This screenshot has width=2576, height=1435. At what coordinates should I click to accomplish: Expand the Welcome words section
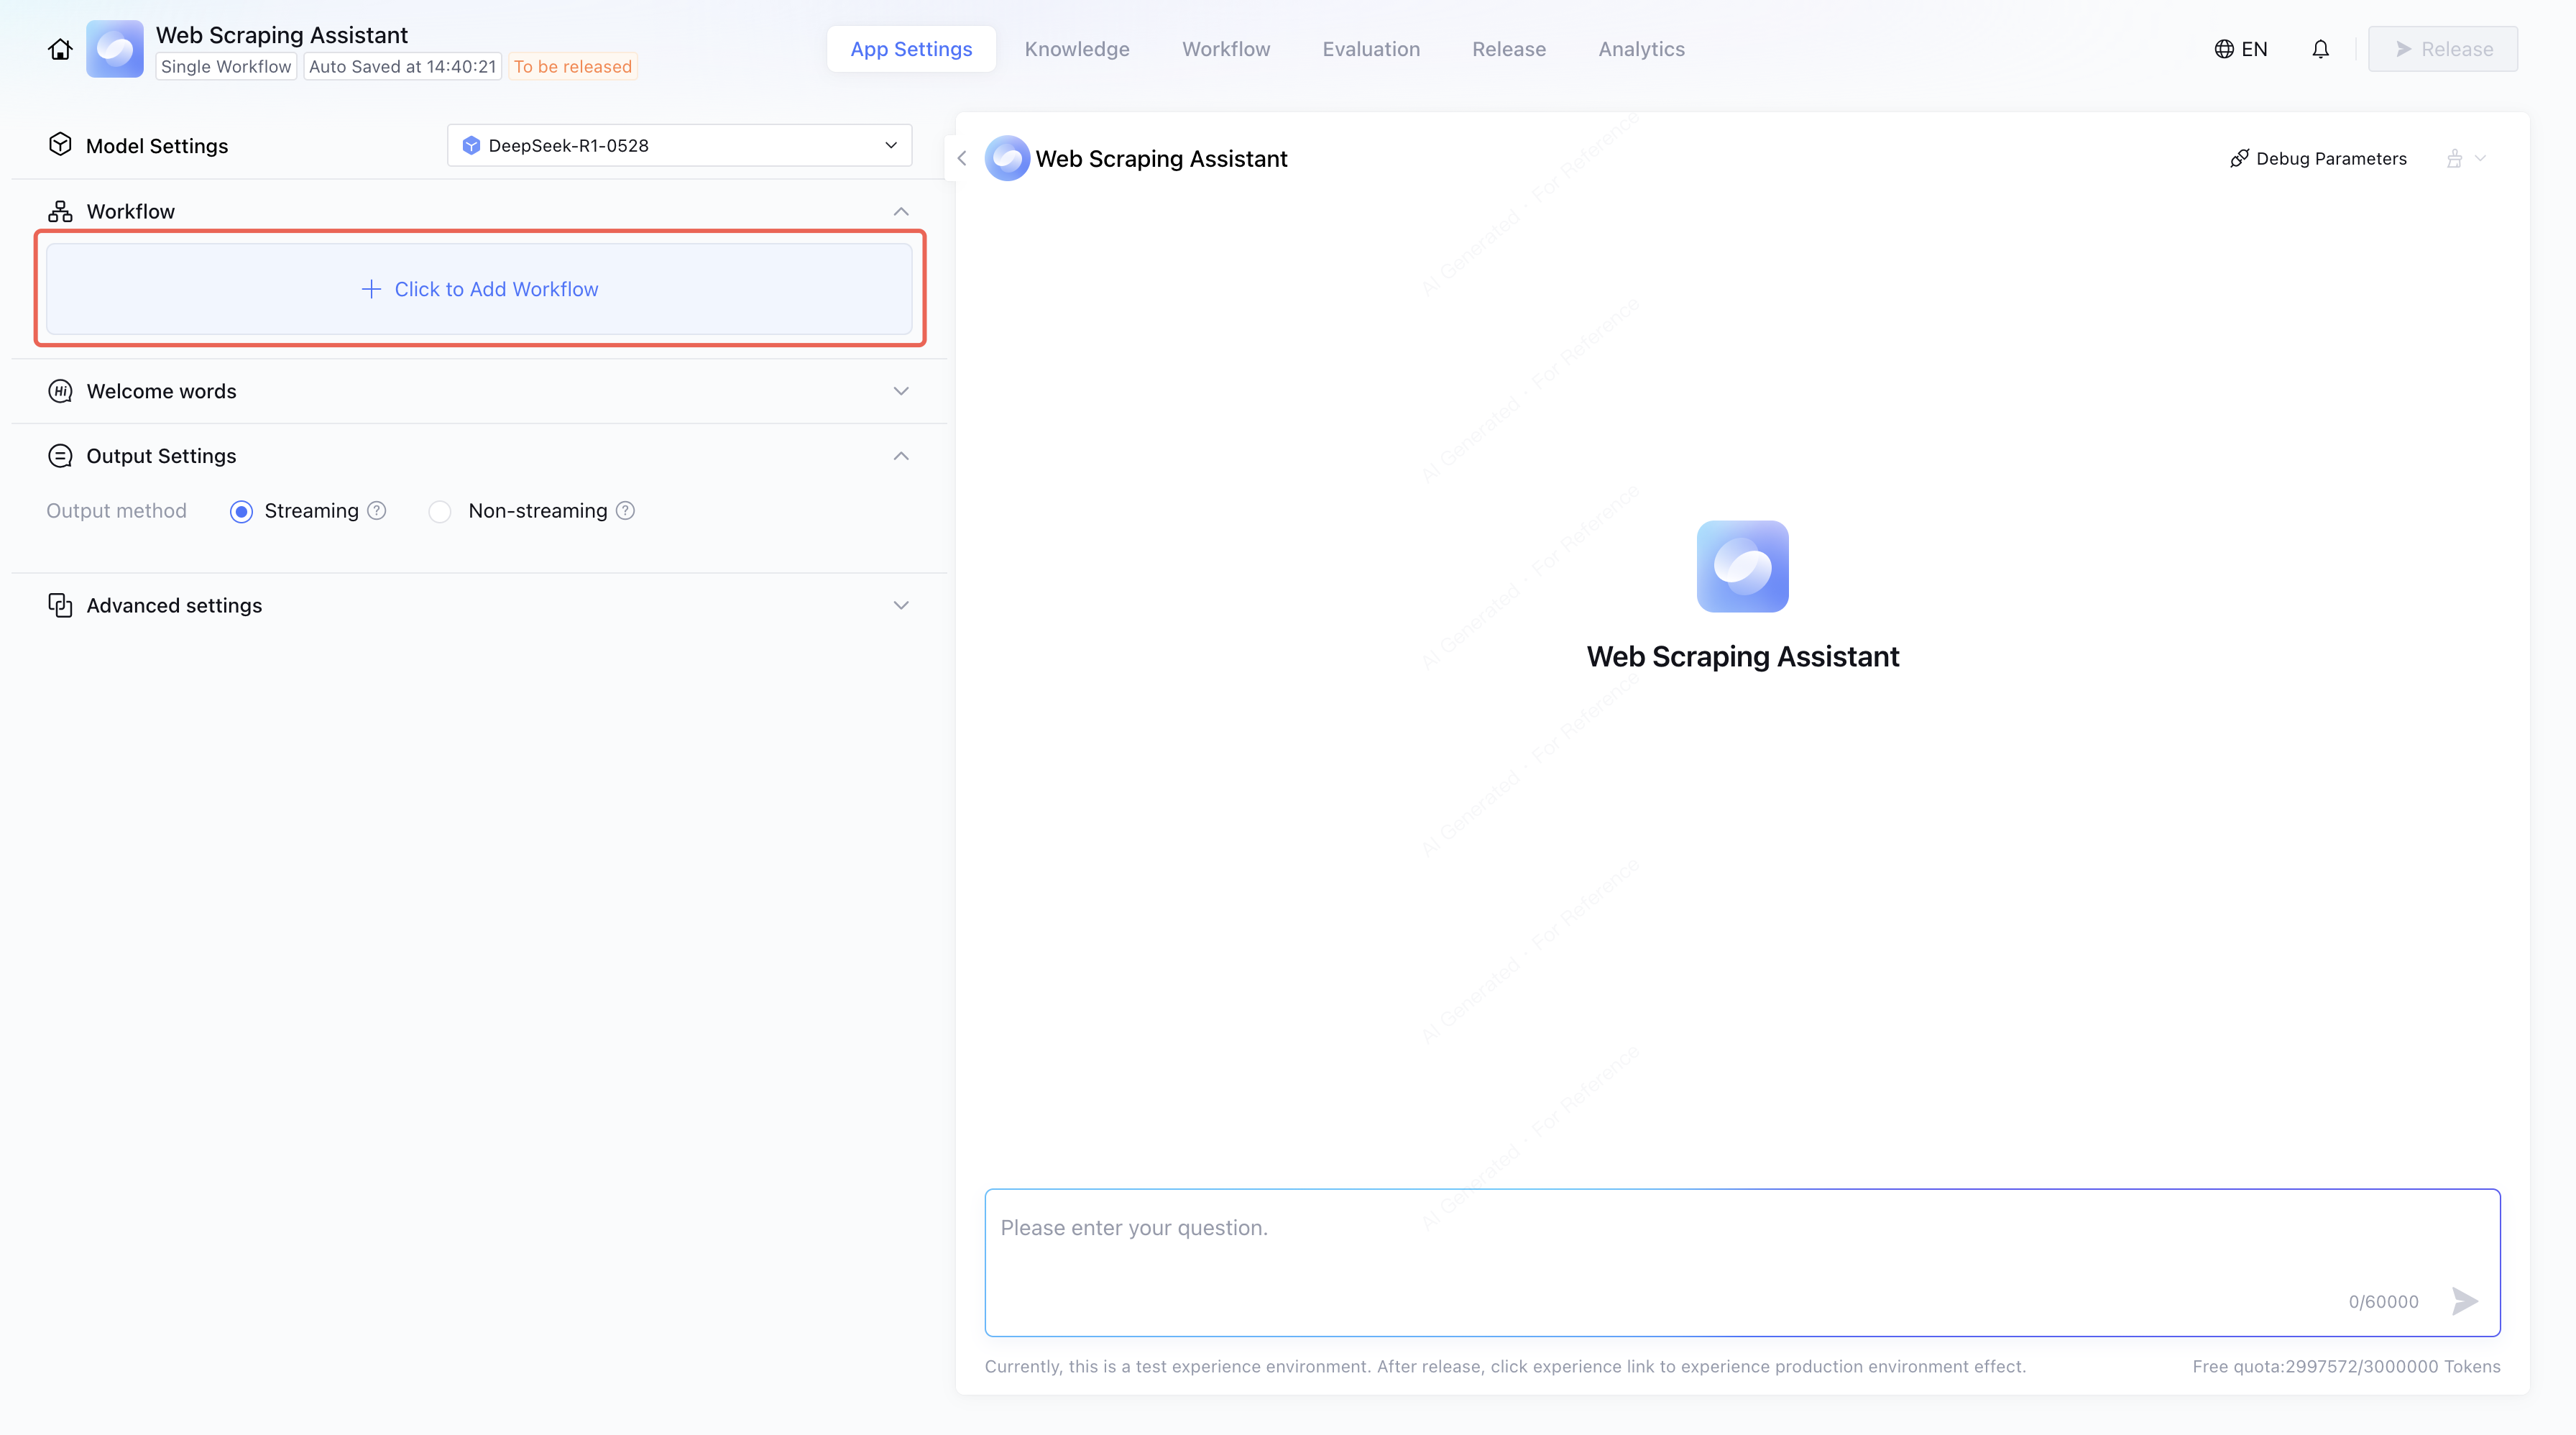point(900,391)
